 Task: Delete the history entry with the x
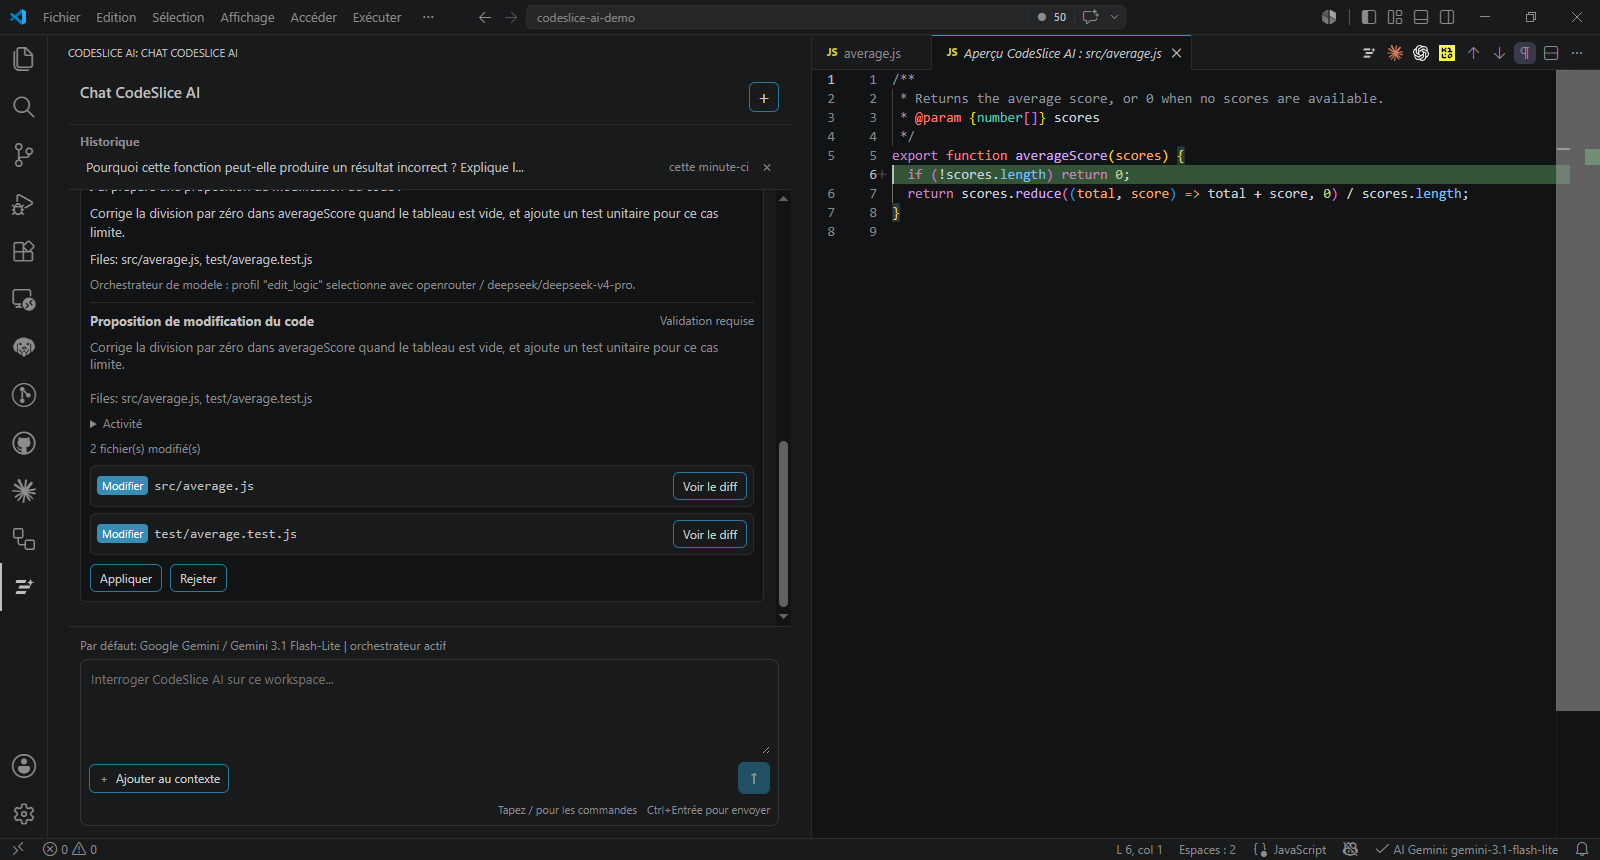pyautogui.click(x=767, y=167)
